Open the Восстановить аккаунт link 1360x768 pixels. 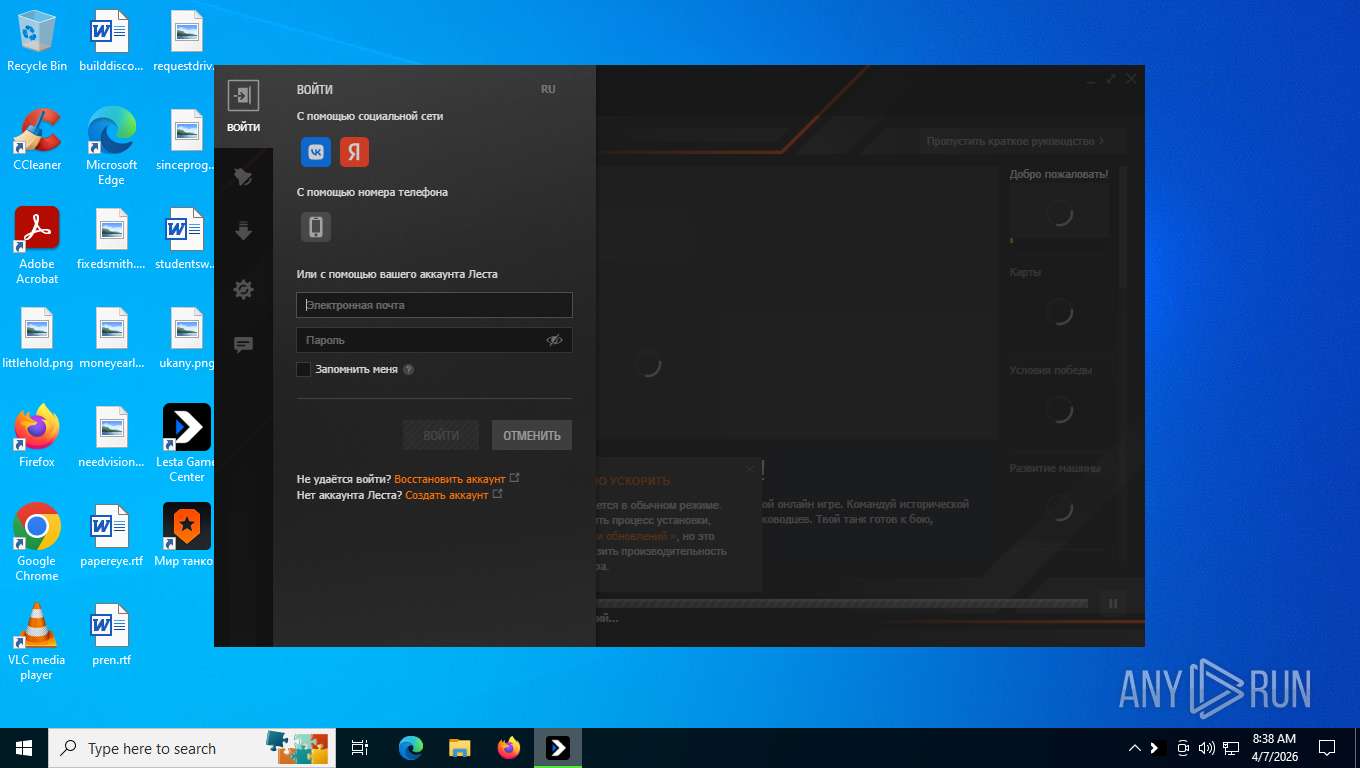450,480
